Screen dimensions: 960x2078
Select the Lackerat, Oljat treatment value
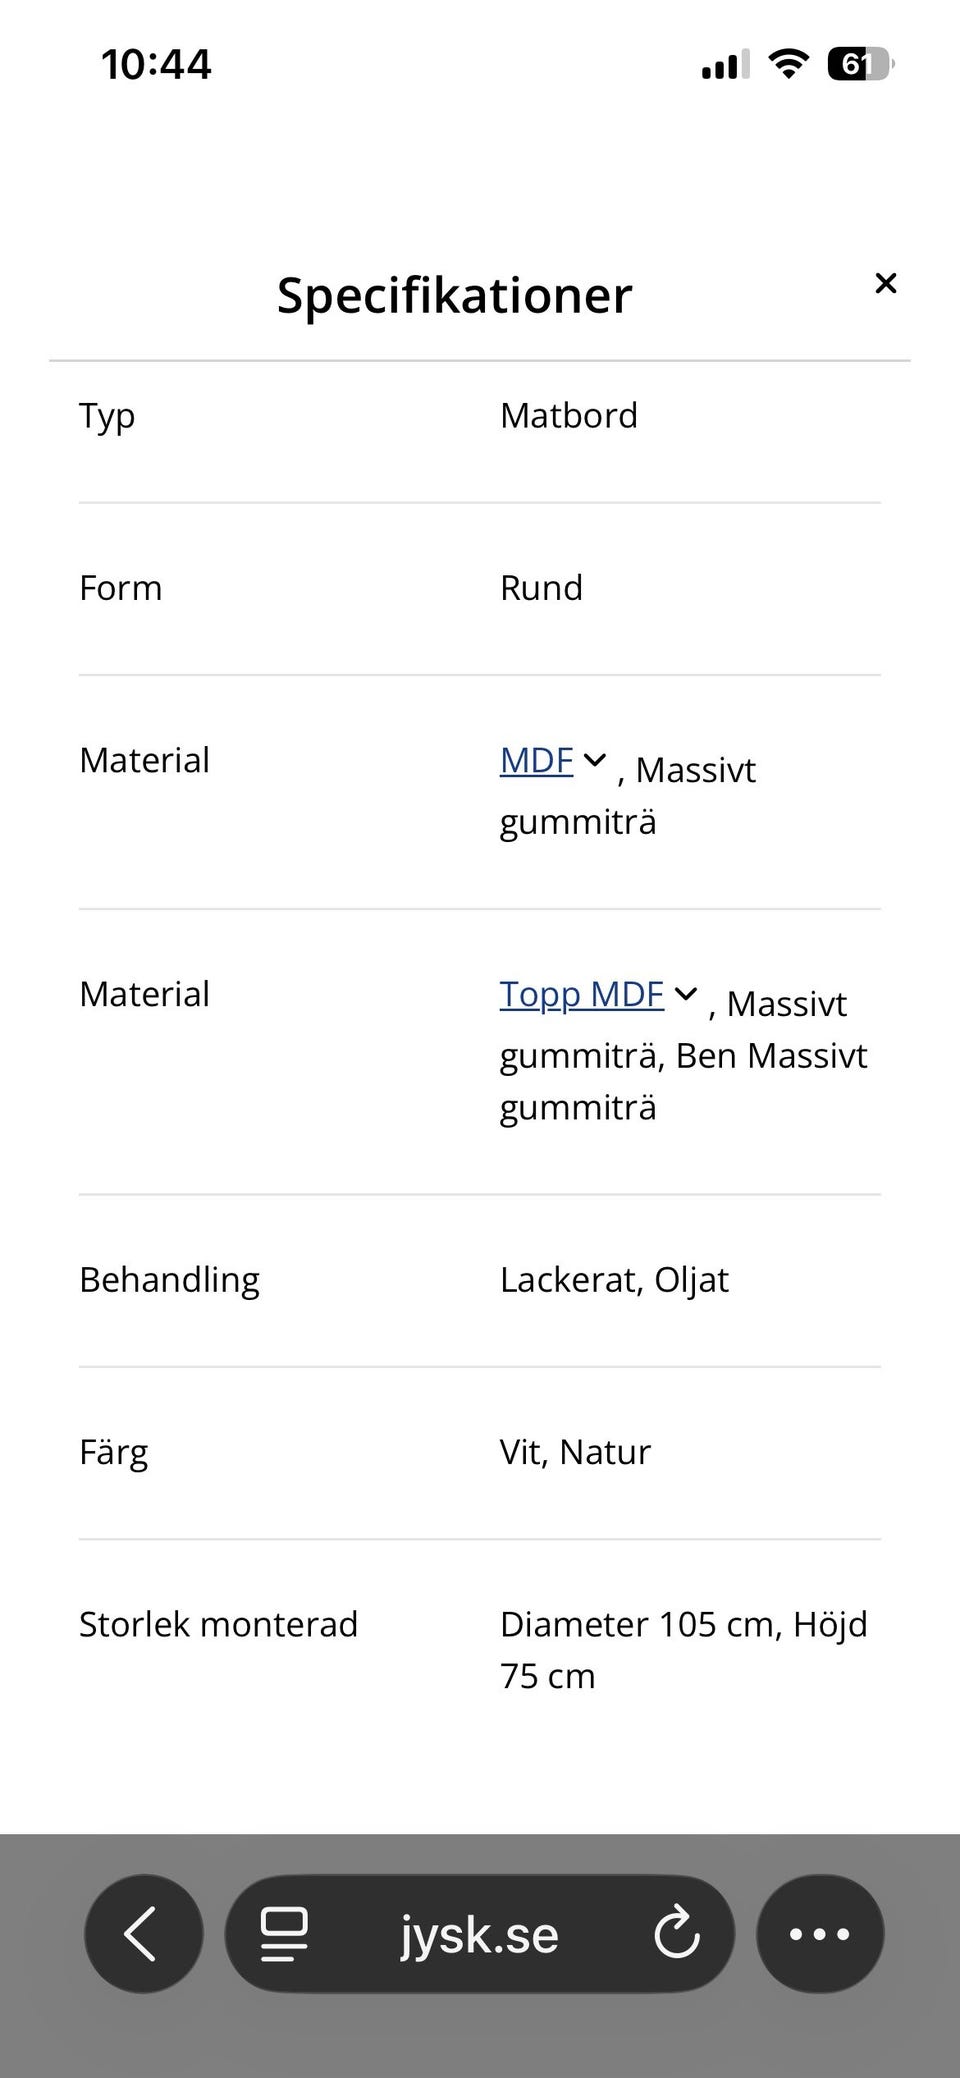[614, 1280]
